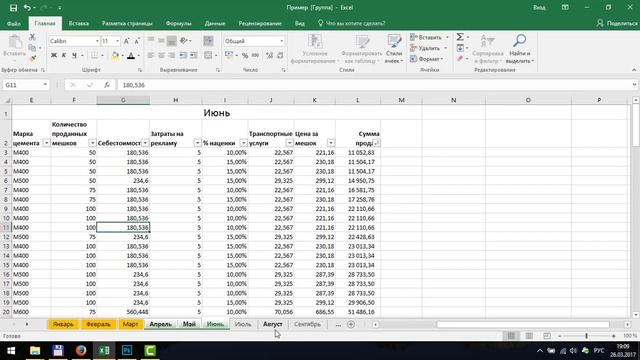Open the Calibri font name dropdown

coord(97,41)
